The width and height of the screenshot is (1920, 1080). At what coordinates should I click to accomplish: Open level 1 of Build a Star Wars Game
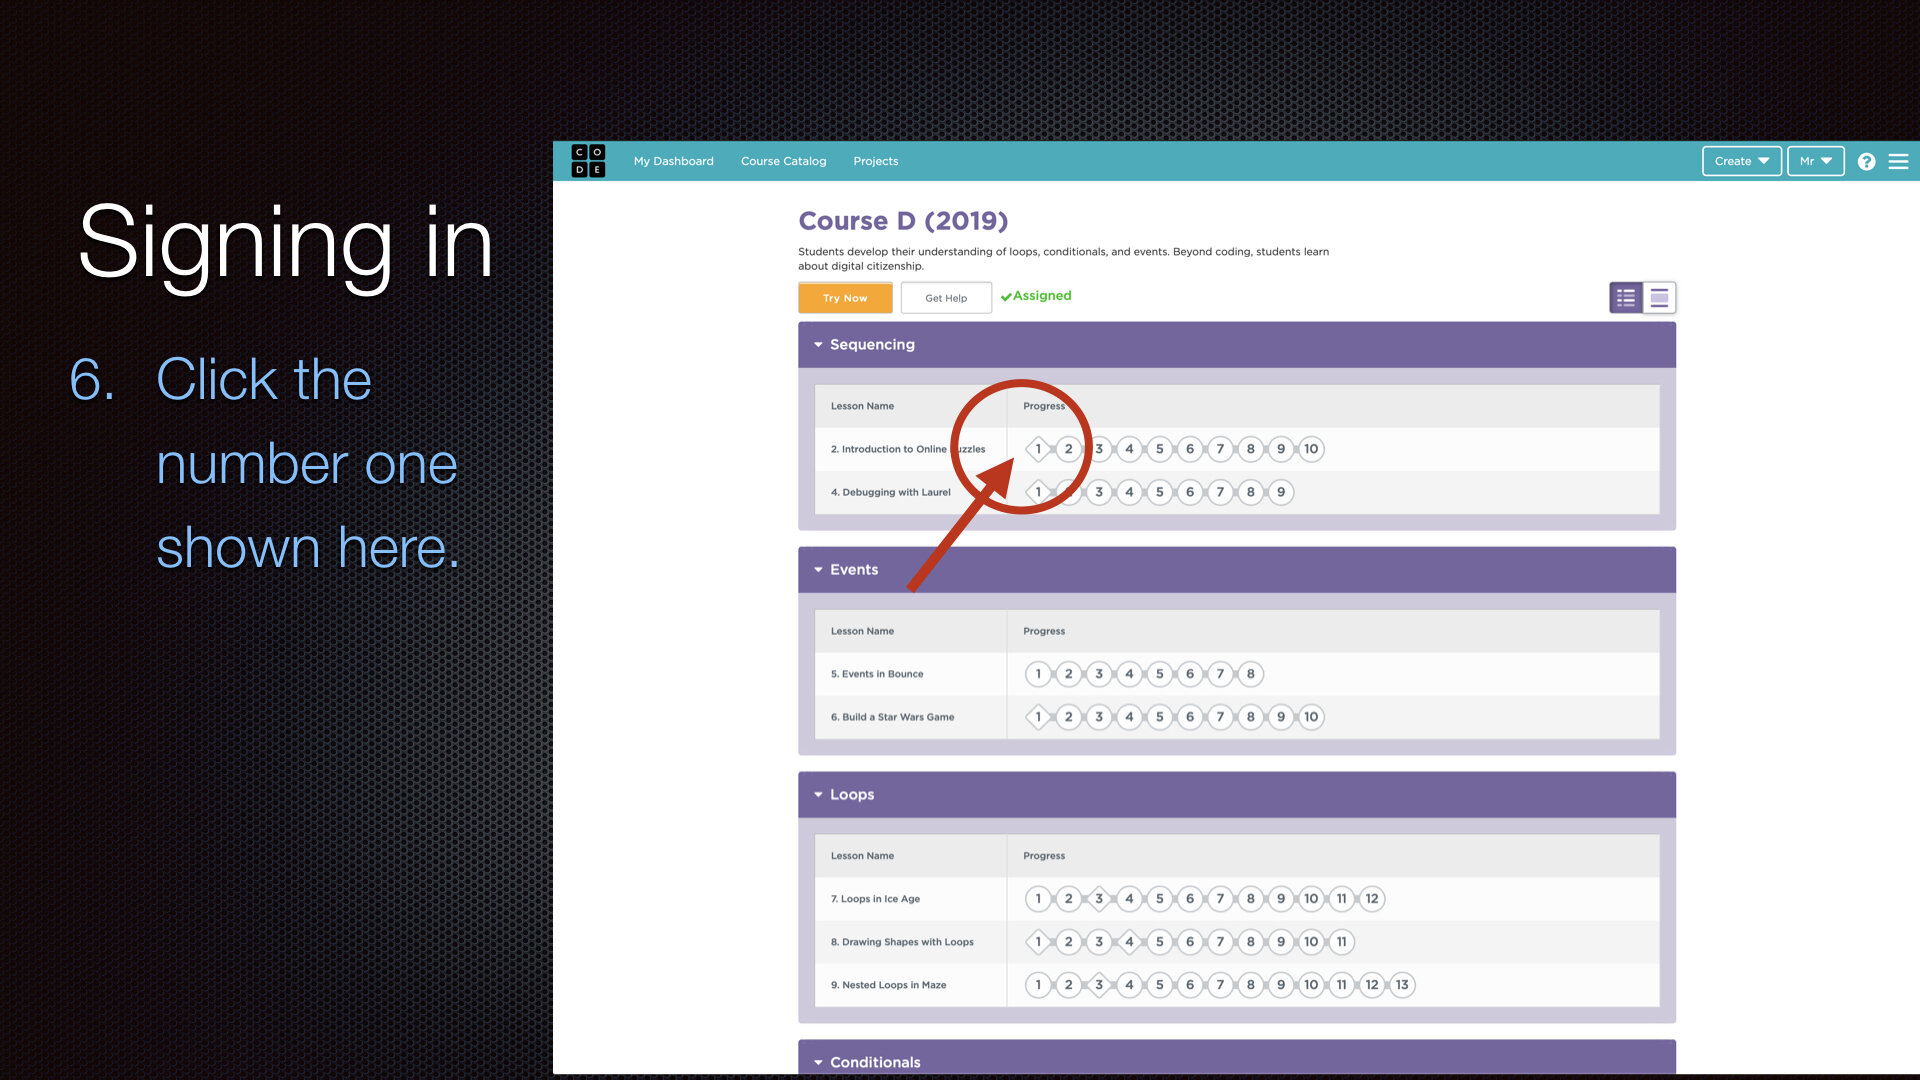point(1038,717)
